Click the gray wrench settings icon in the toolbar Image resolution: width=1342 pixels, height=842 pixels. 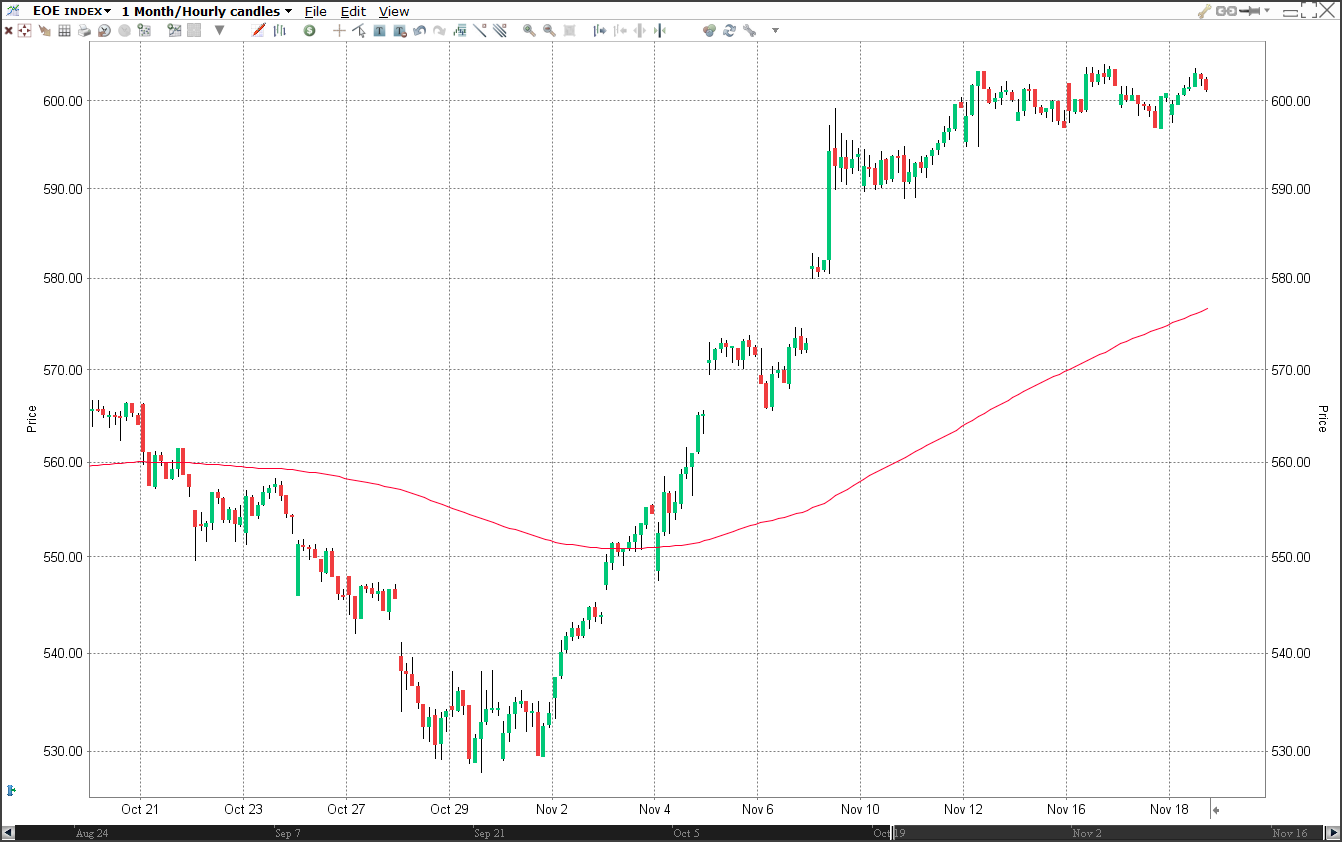750,31
